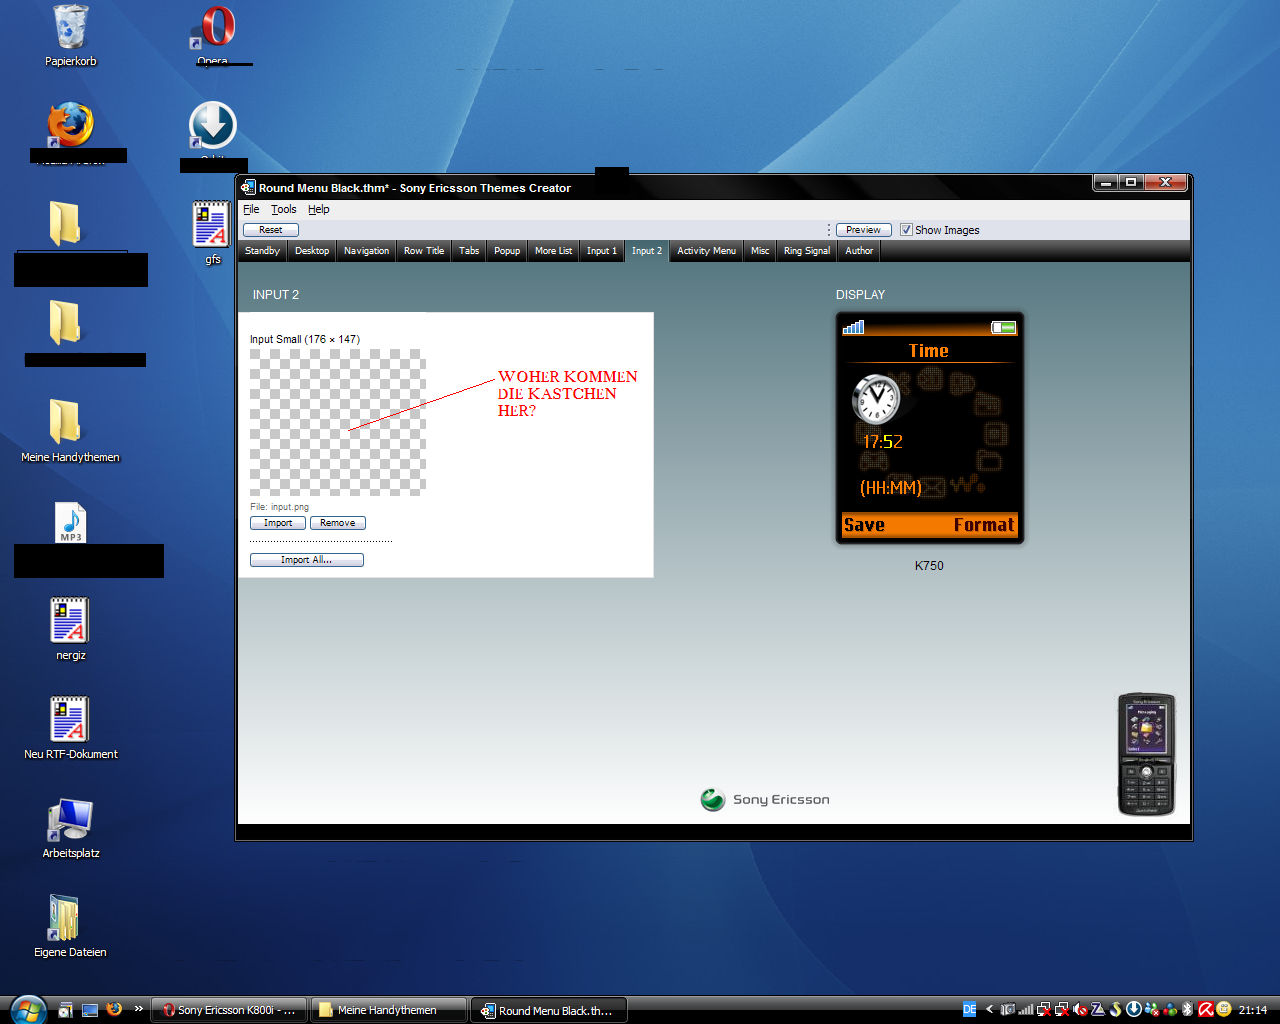Expand hidden system tray icons arrow
The width and height of the screenshot is (1280, 1024).
coord(989,1010)
